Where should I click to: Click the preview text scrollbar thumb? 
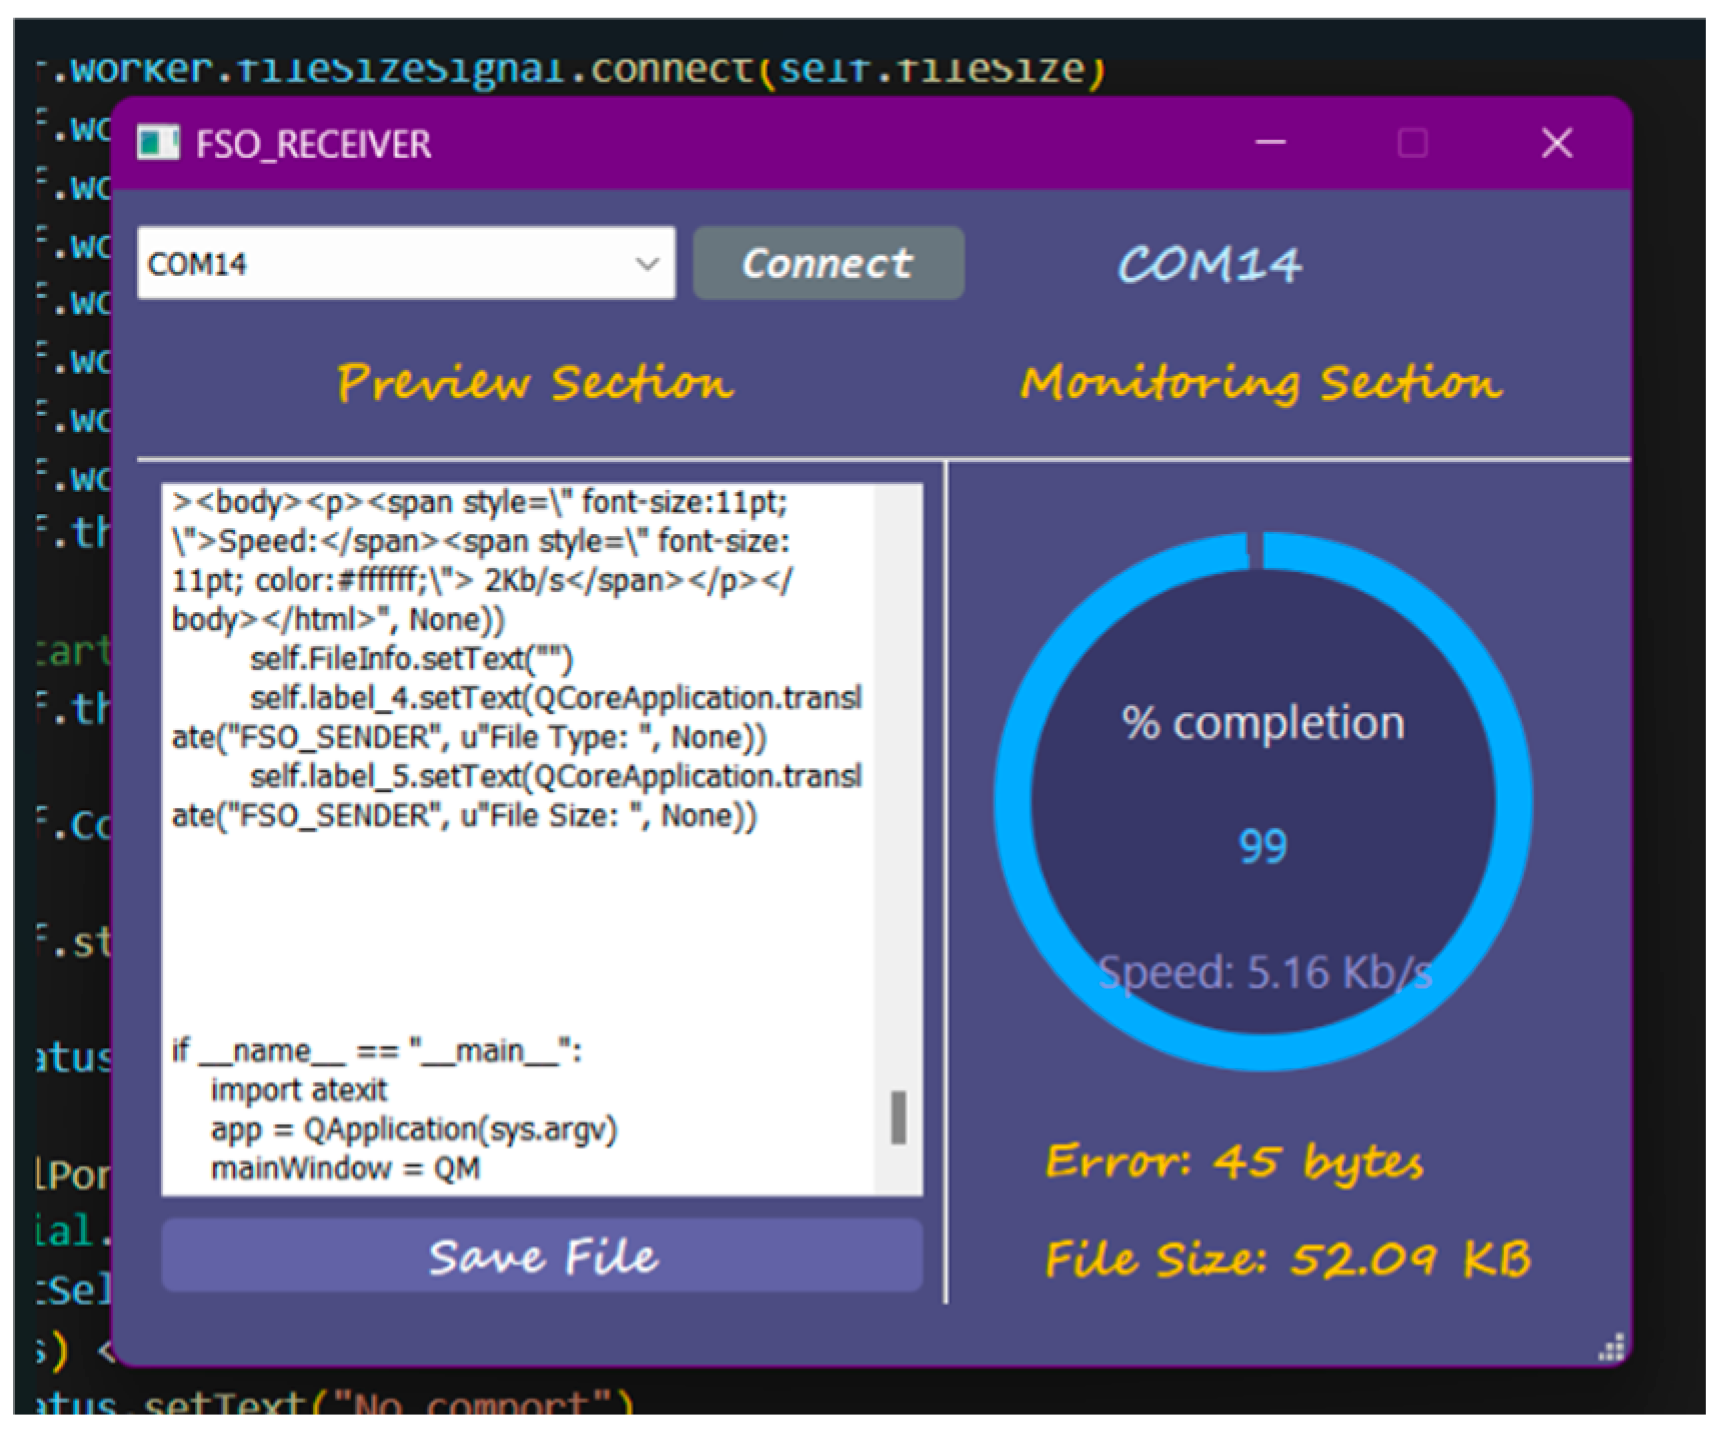[898, 1116]
